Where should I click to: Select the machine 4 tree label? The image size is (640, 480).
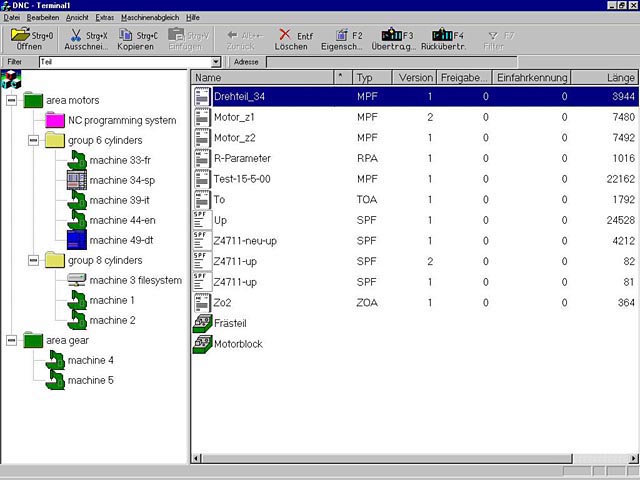tap(91, 360)
